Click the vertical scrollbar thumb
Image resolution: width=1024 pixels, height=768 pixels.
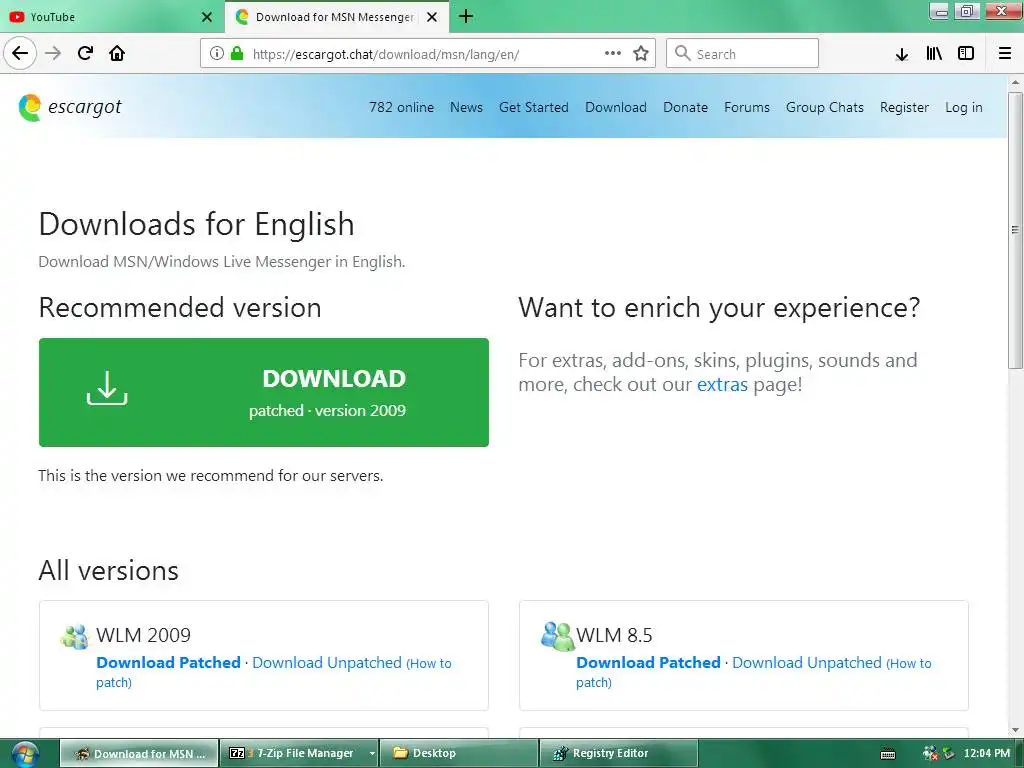(1015, 230)
